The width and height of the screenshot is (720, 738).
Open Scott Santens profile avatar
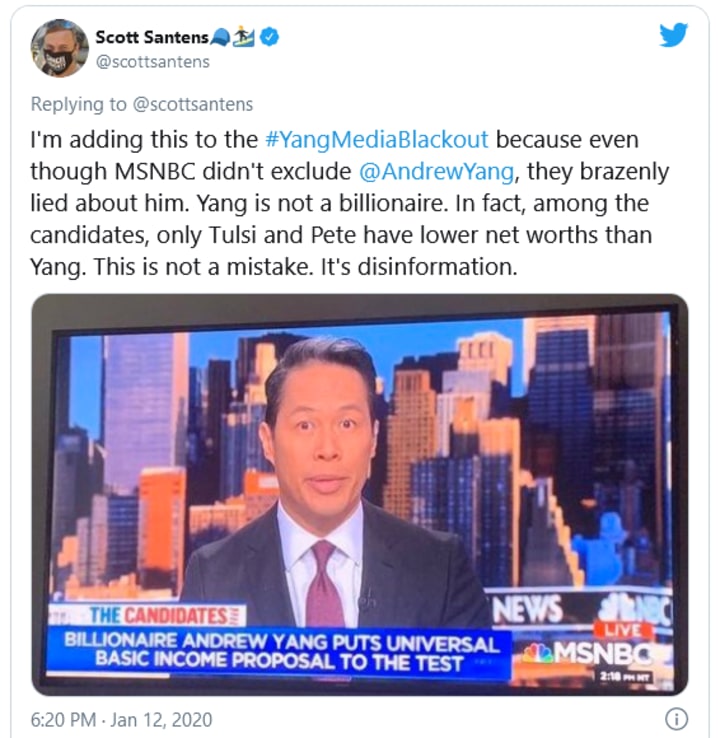pyautogui.click(x=60, y=48)
